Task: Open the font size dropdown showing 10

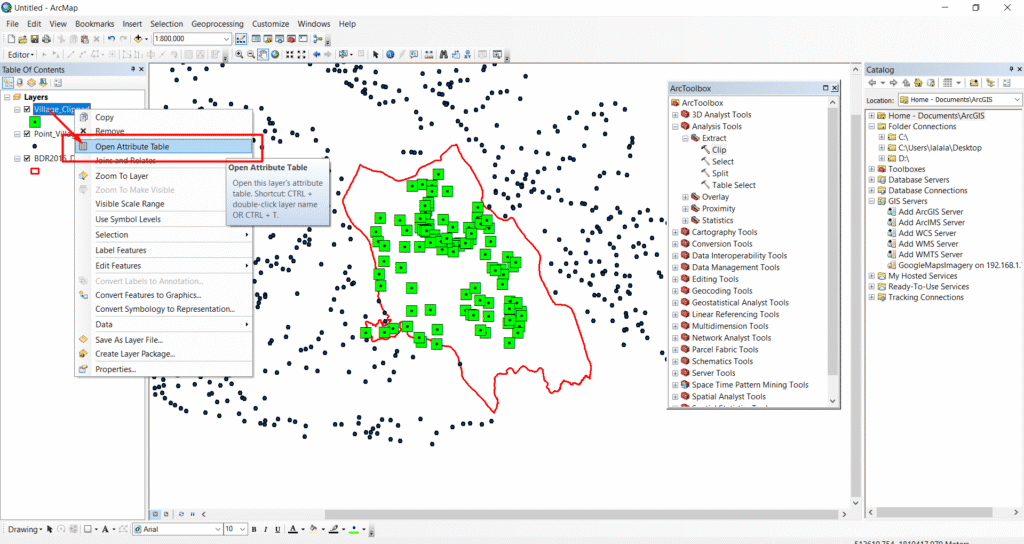Action: (x=242, y=529)
